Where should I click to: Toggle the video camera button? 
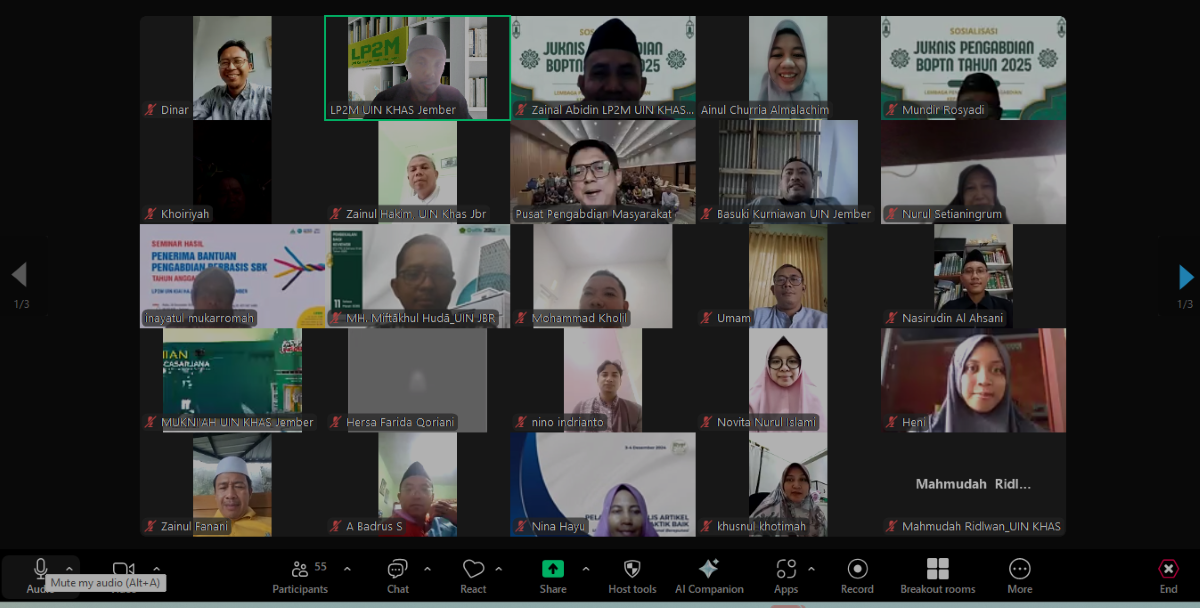point(123,569)
